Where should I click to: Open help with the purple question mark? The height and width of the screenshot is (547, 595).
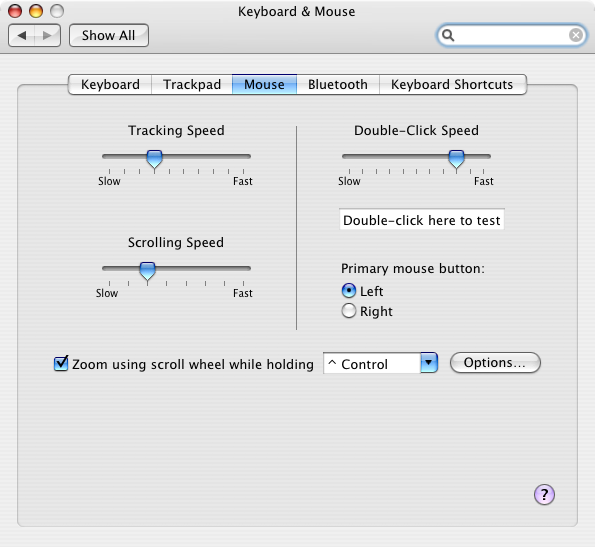coord(544,495)
